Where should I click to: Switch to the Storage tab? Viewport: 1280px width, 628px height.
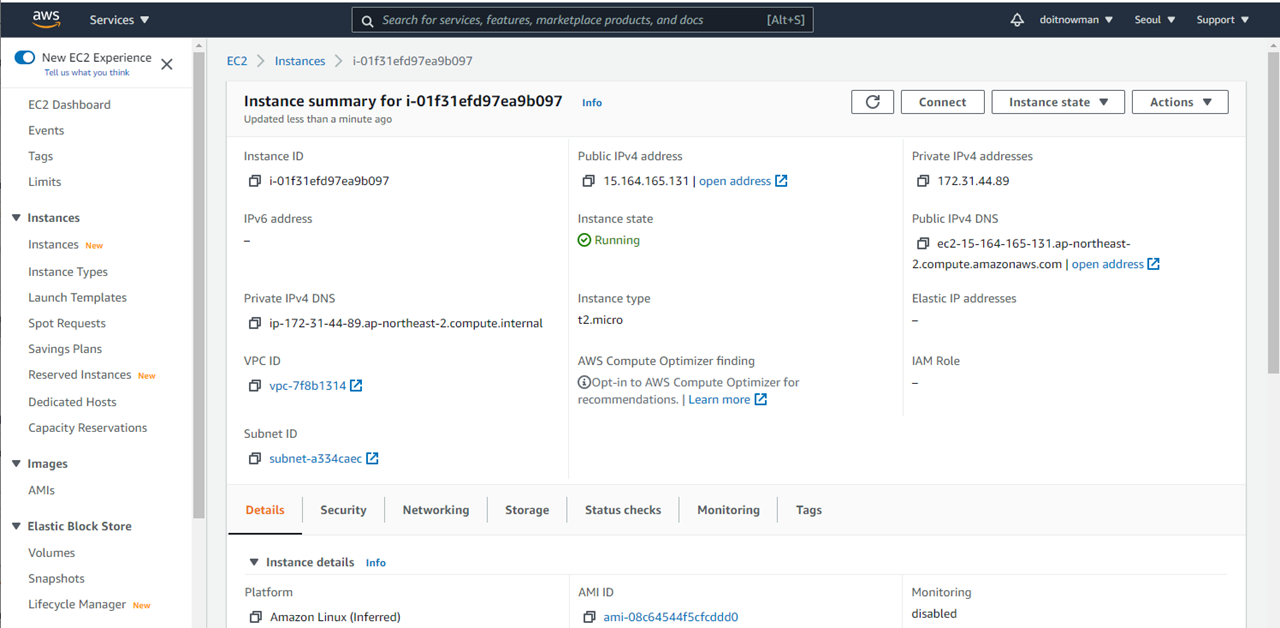[x=527, y=510]
